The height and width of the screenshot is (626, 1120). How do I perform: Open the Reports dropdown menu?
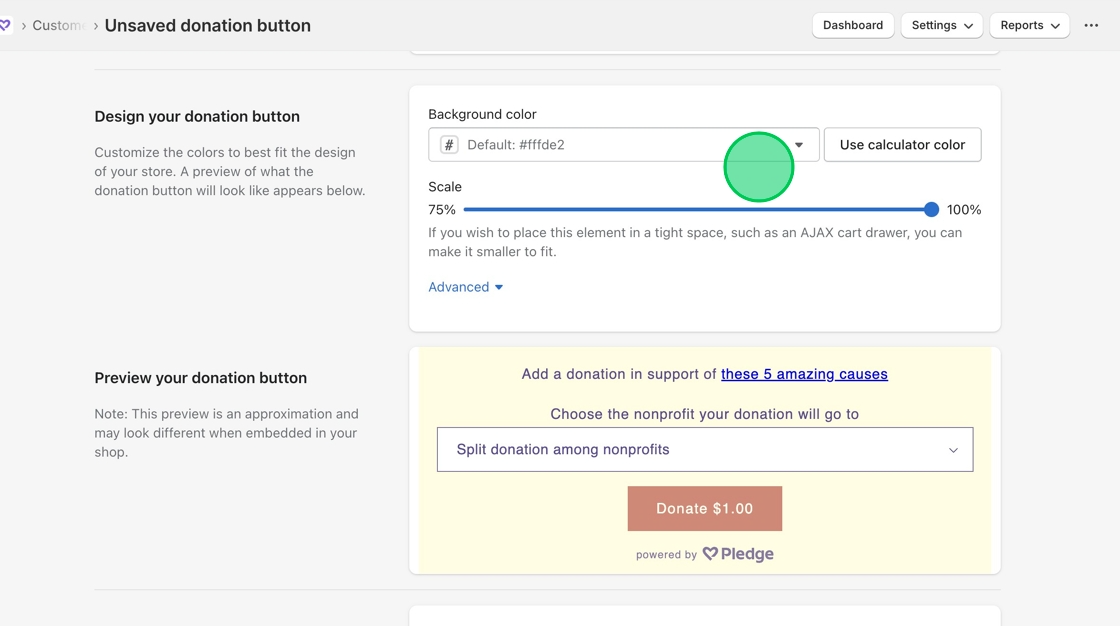tap(1029, 25)
